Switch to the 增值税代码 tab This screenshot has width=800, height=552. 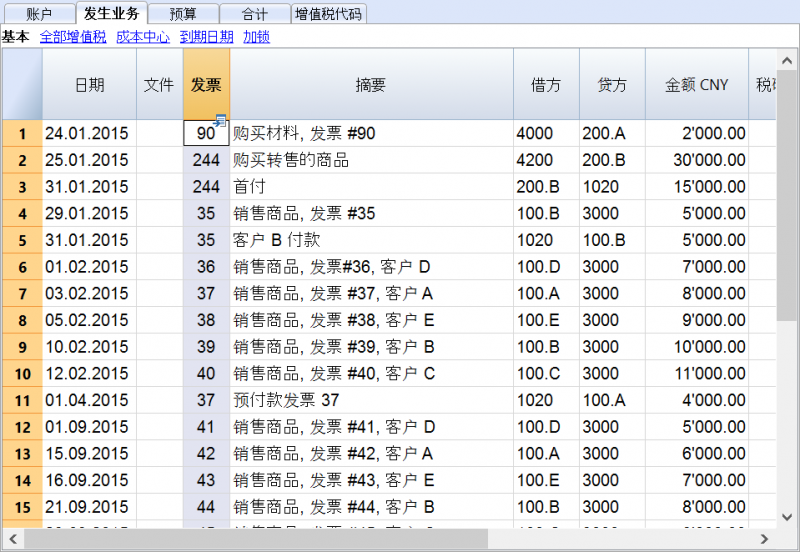click(x=329, y=13)
